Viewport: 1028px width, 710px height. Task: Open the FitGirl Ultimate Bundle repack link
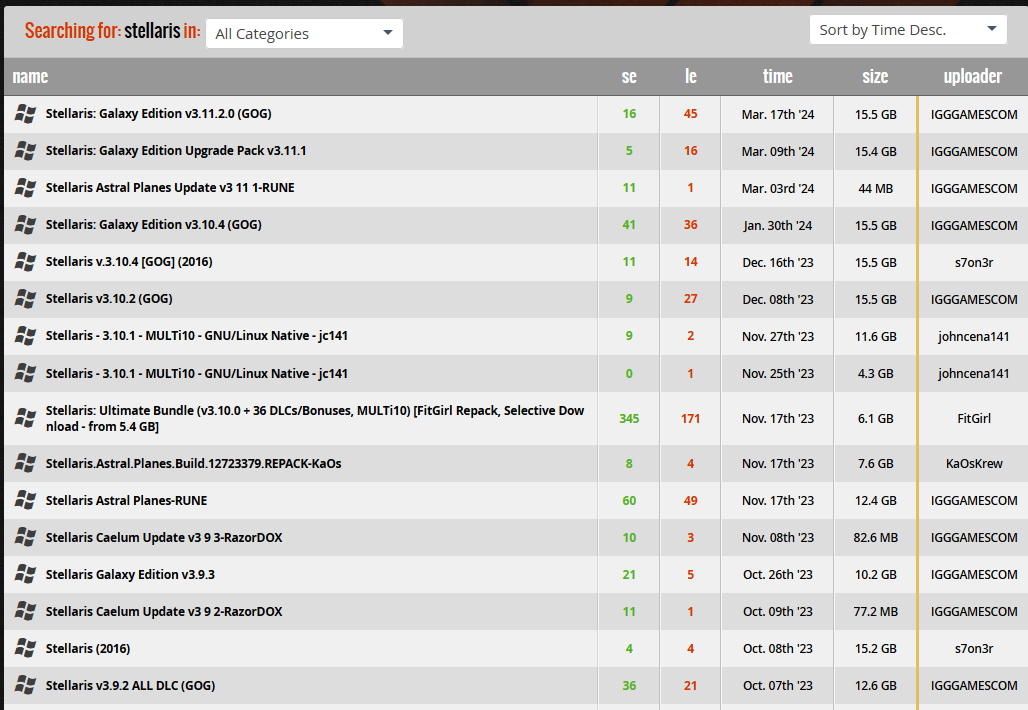tap(315, 418)
